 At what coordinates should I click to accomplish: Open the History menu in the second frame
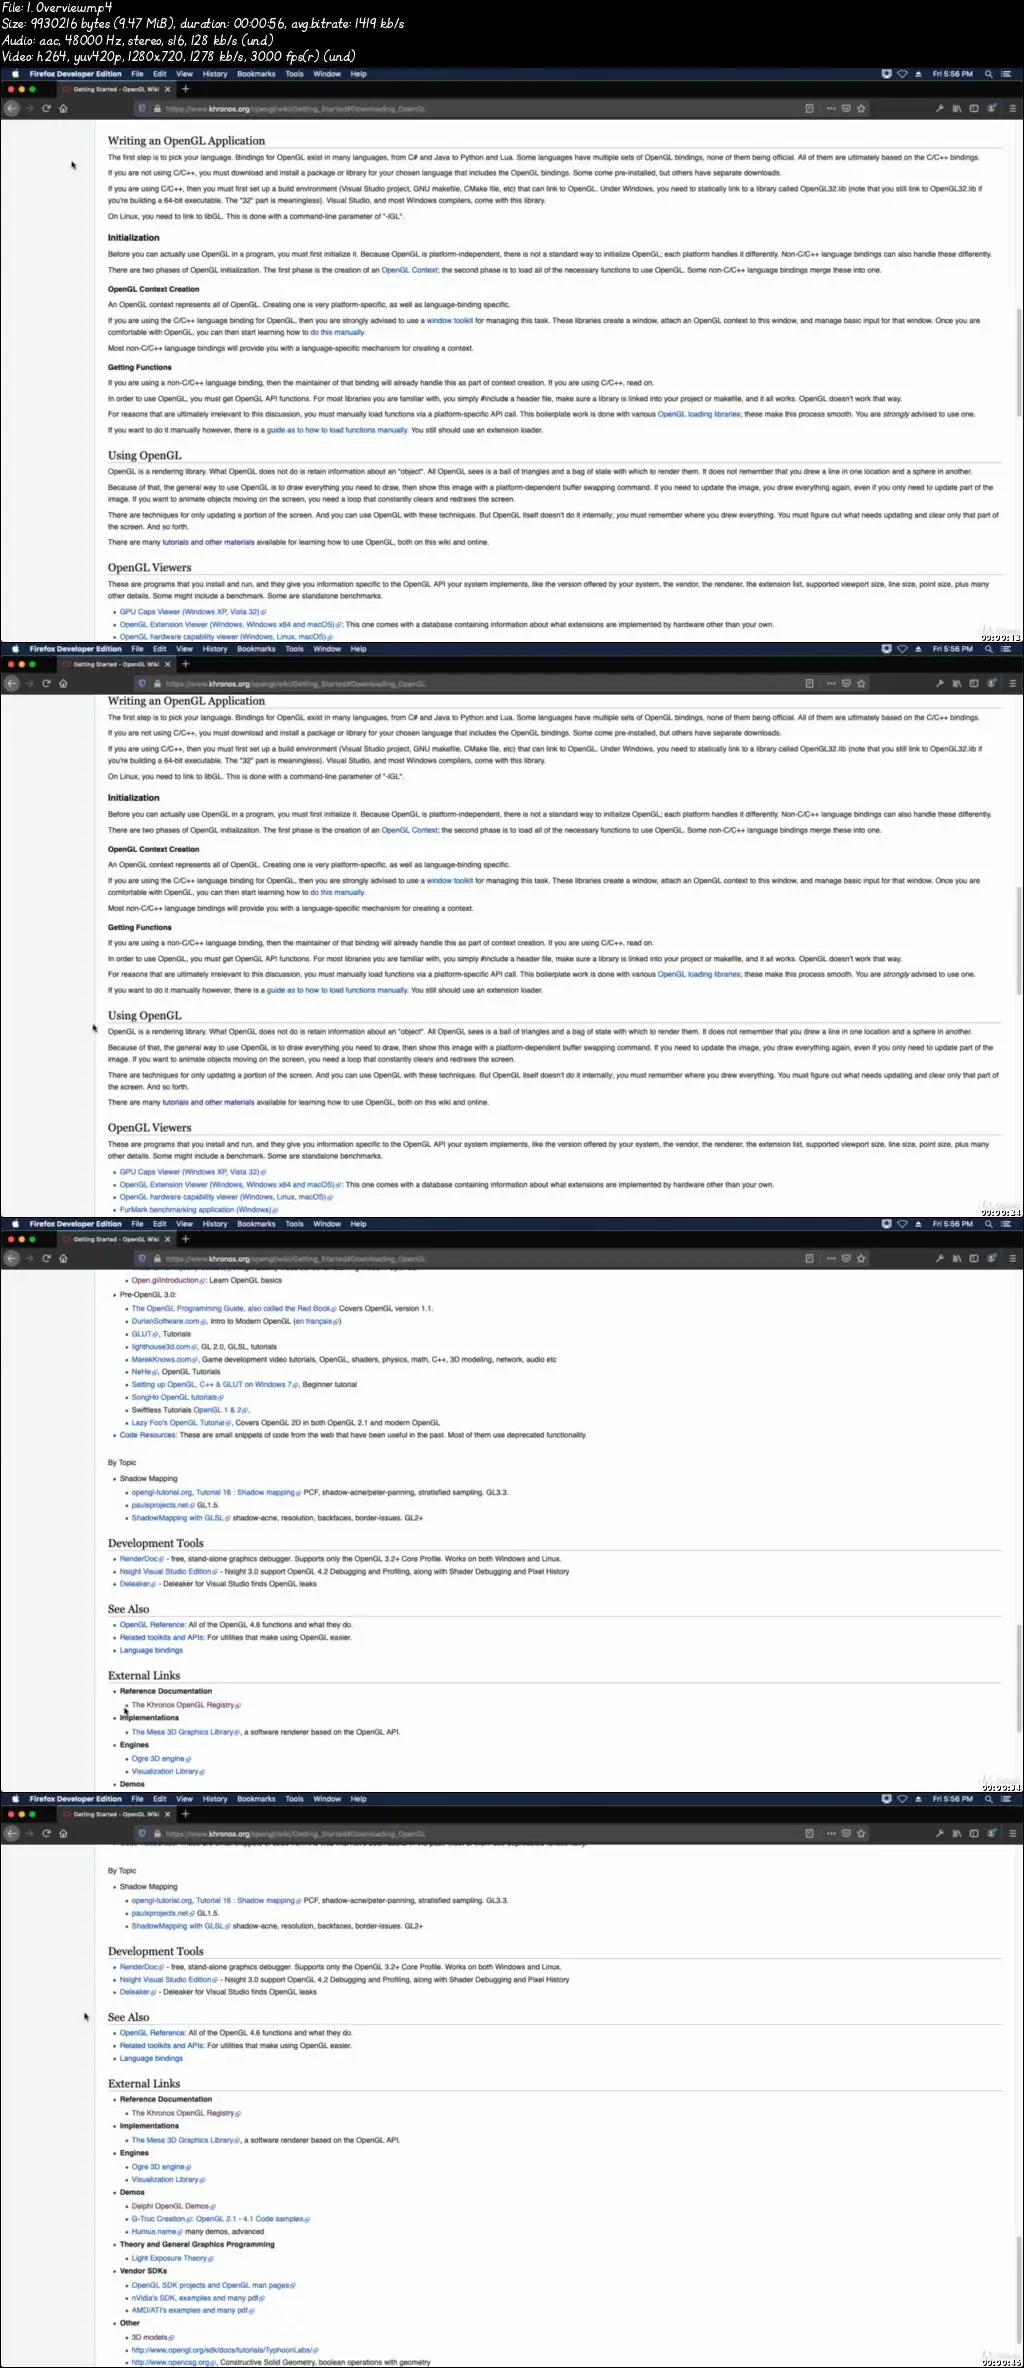click(x=215, y=649)
